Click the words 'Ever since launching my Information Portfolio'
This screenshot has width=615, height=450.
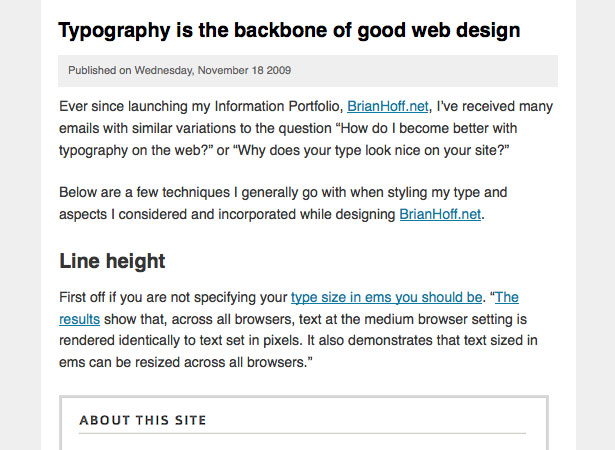point(201,106)
